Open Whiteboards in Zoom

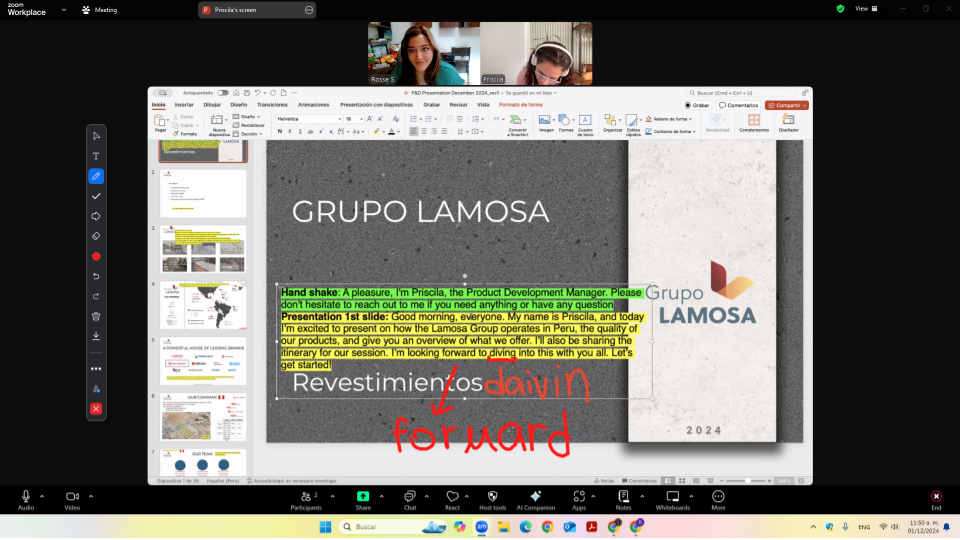pyautogui.click(x=673, y=500)
